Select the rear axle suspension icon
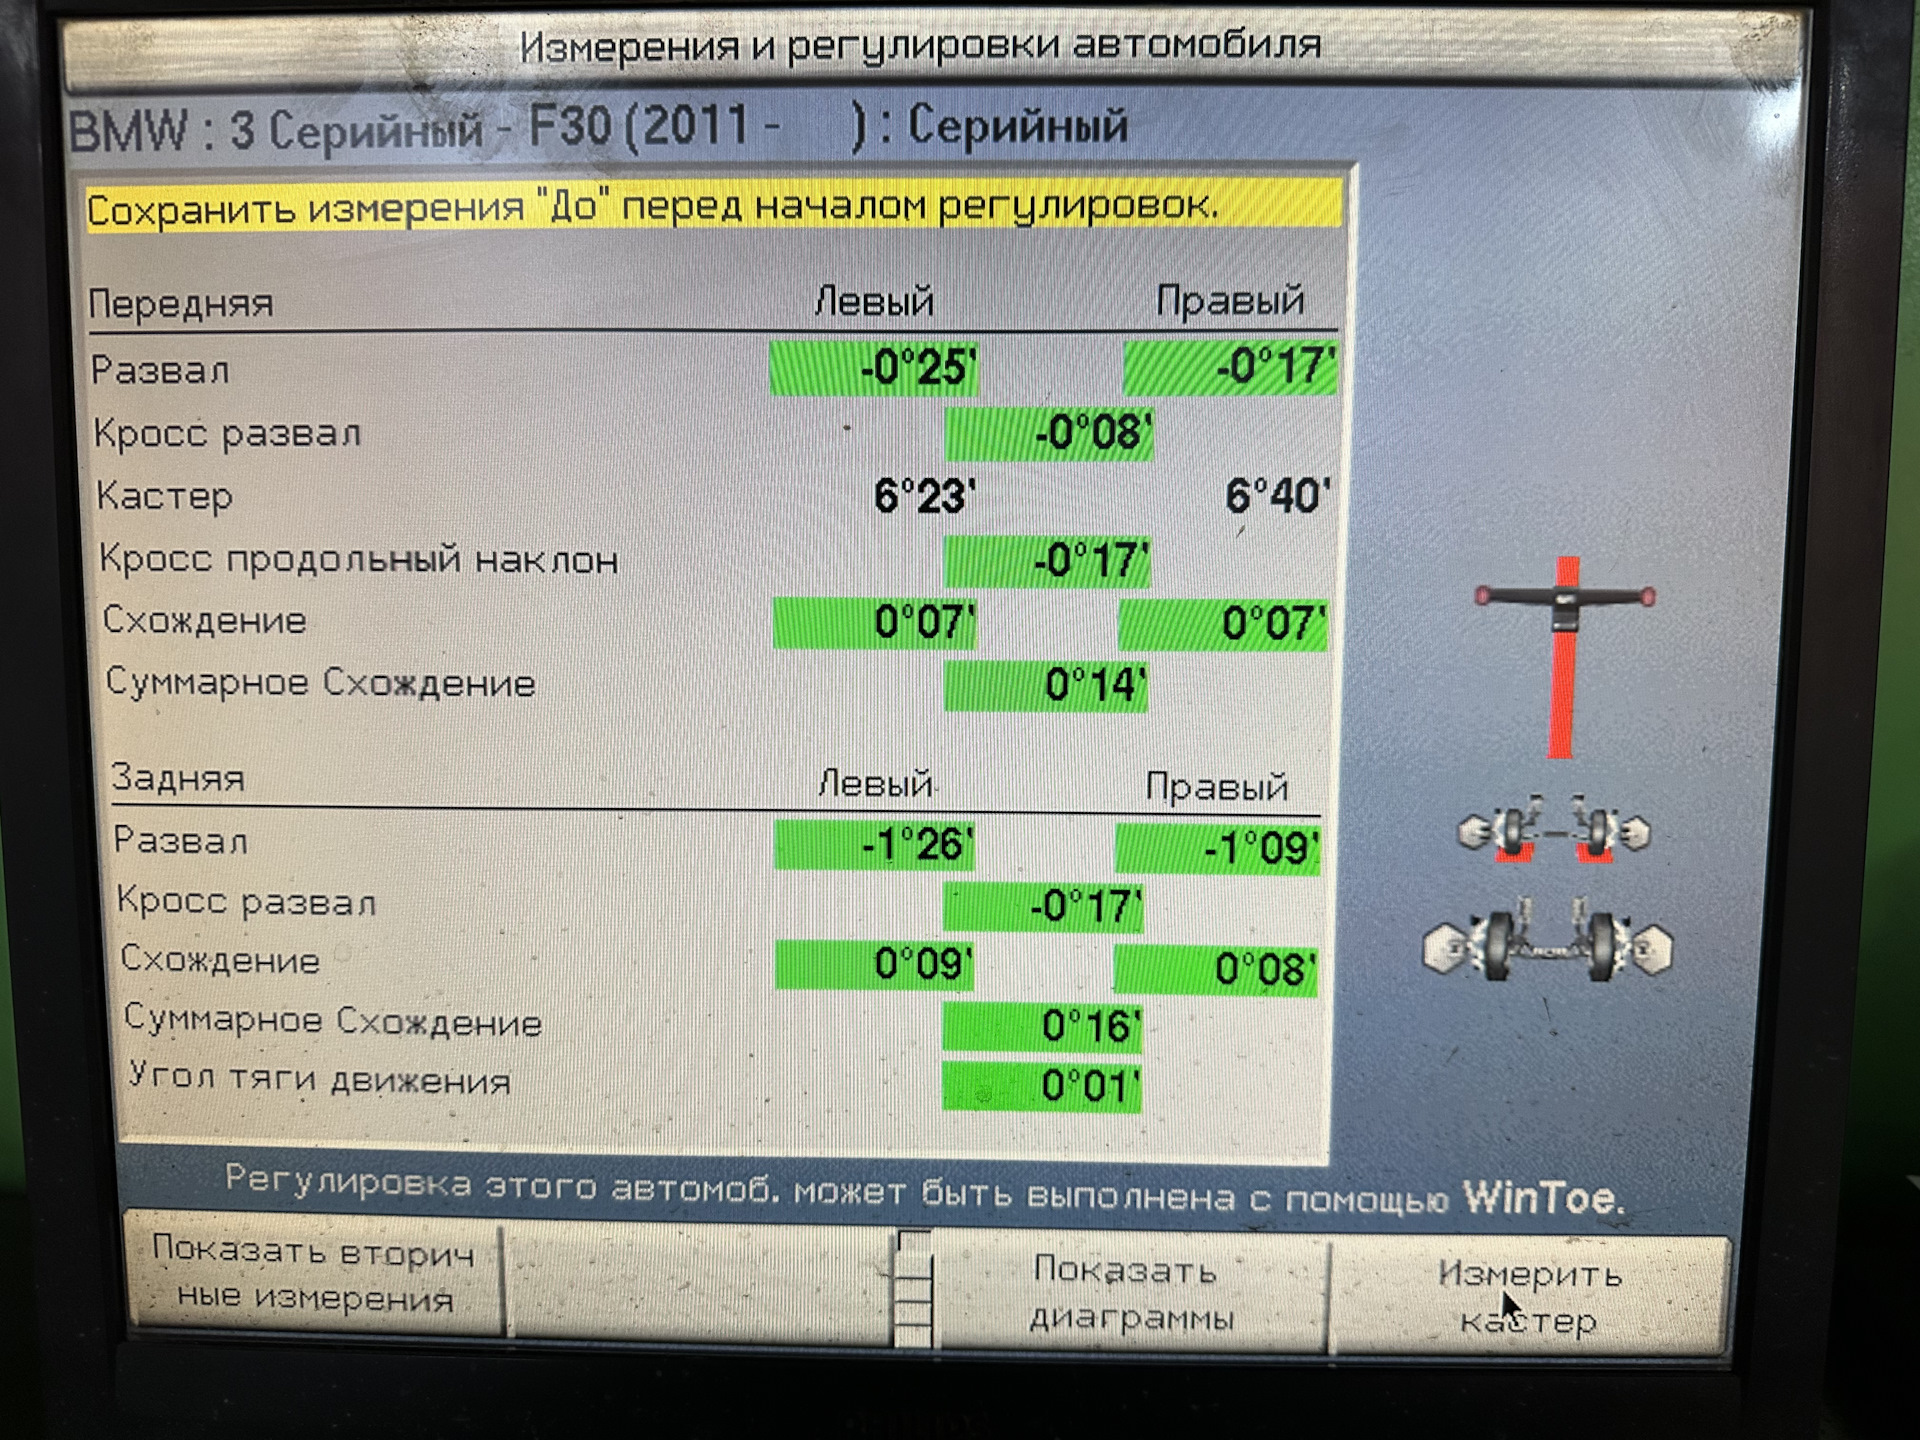Image resolution: width=1920 pixels, height=1440 pixels. pyautogui.click(x=1548, y=946)
